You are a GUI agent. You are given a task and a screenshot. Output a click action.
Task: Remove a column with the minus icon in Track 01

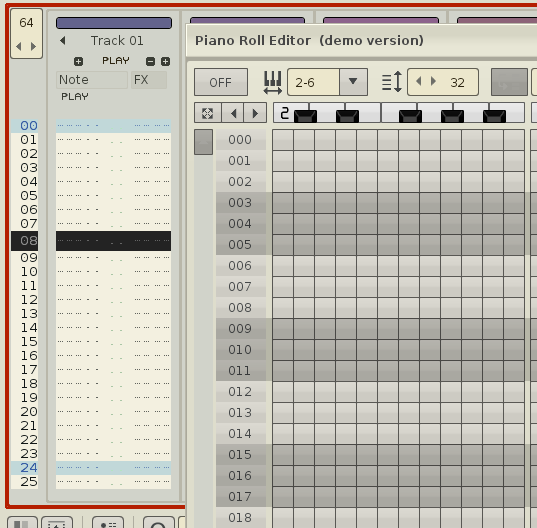tap(150, 61)
